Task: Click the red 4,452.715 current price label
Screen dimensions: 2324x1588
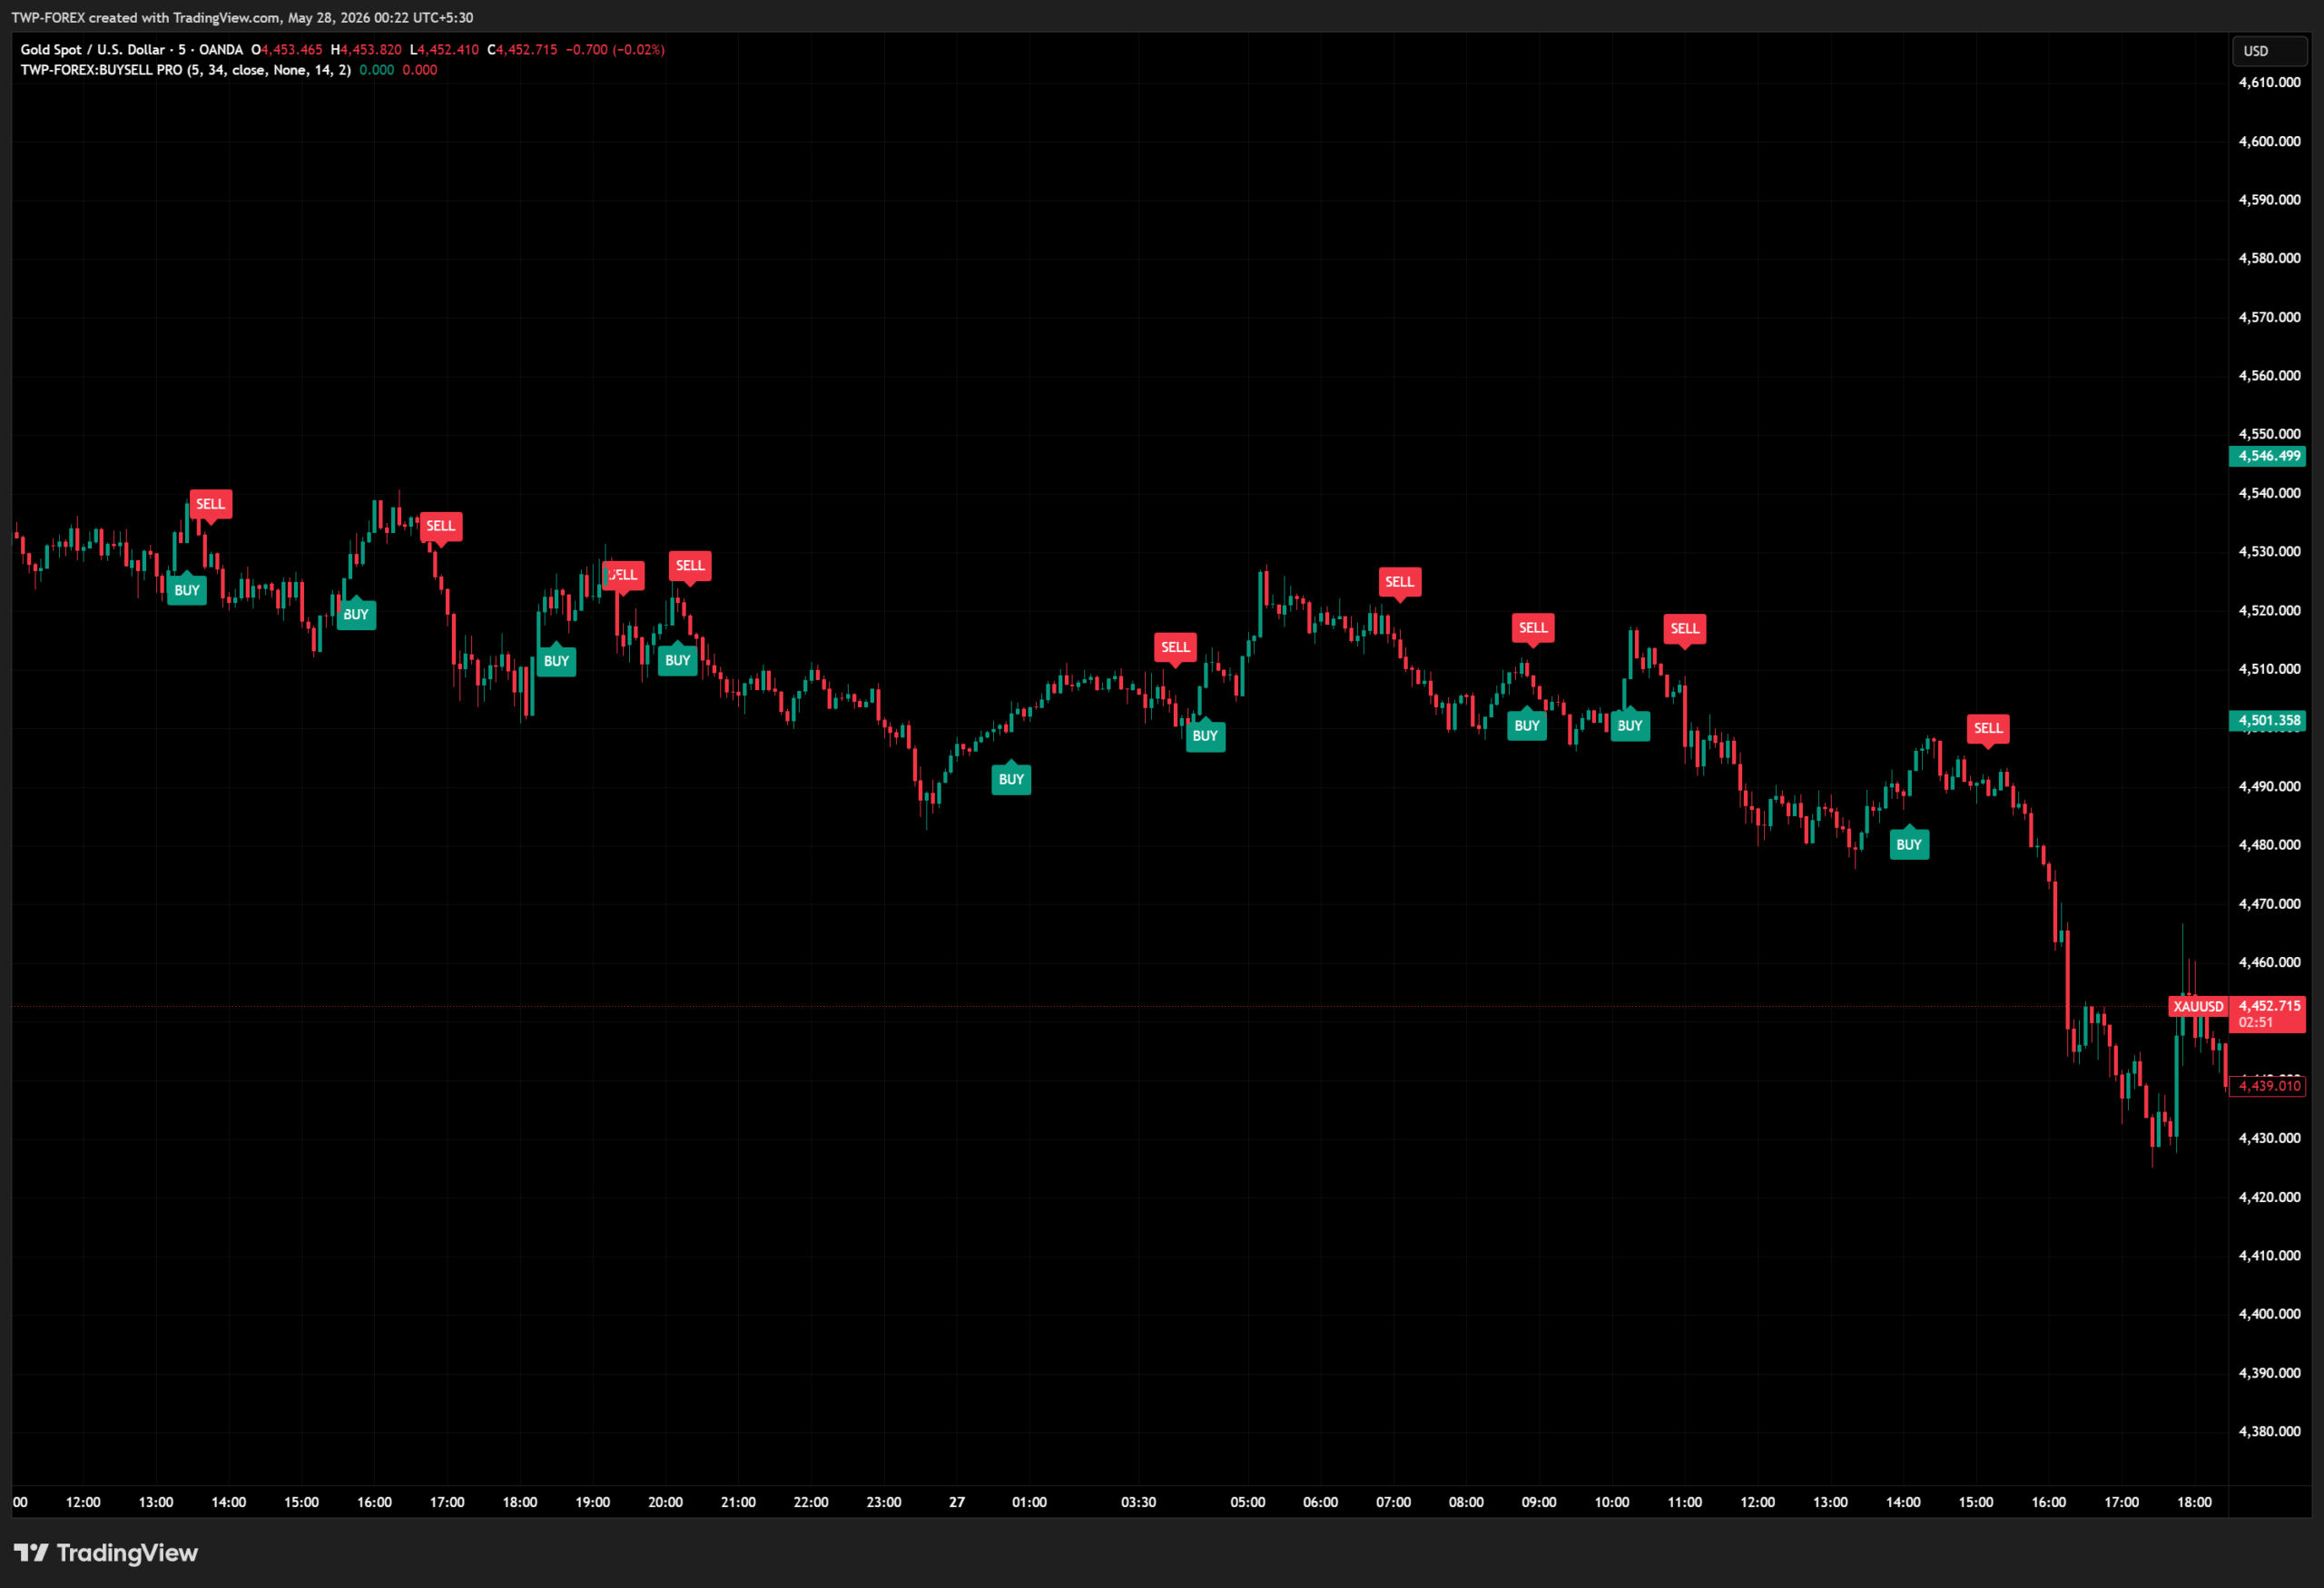Action: pyautogui.click(x=2268, y=1006)
